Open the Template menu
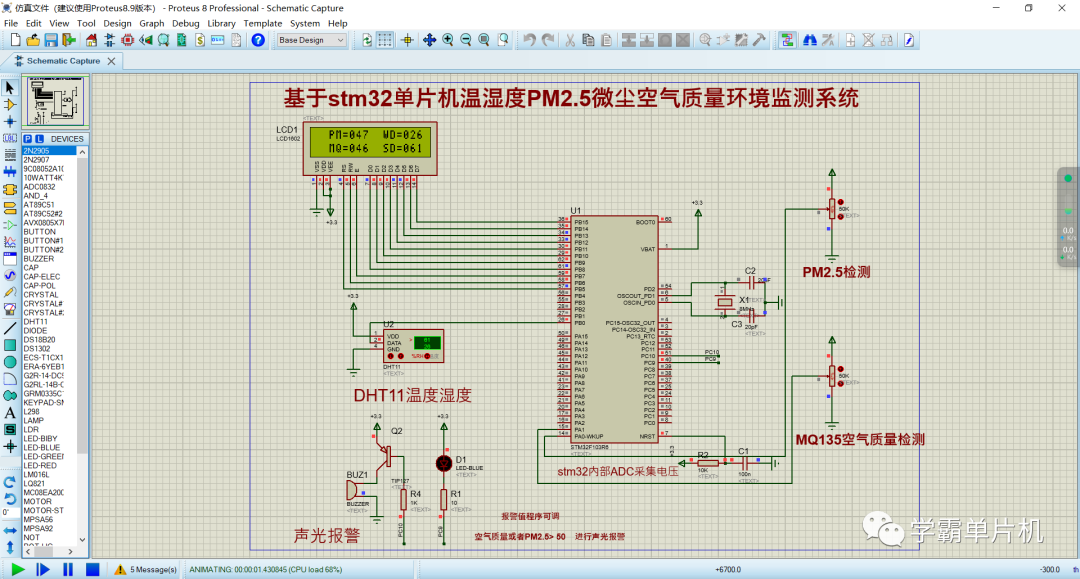The image size is (1080, 579). [x=263, y=23]
